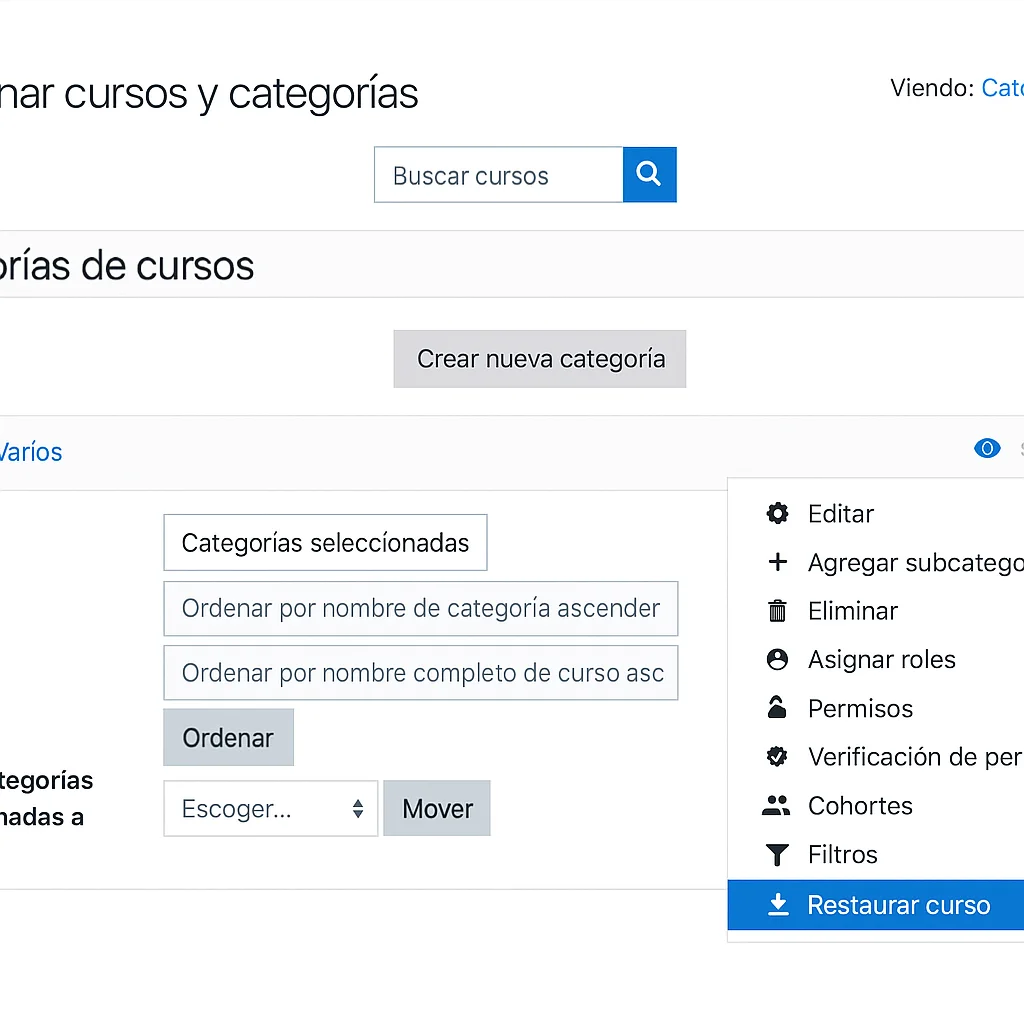Click the download icon for Restaurar curso
Image resolution: width=1024 pixels, height=1024 pixels.
click(777, 904)
